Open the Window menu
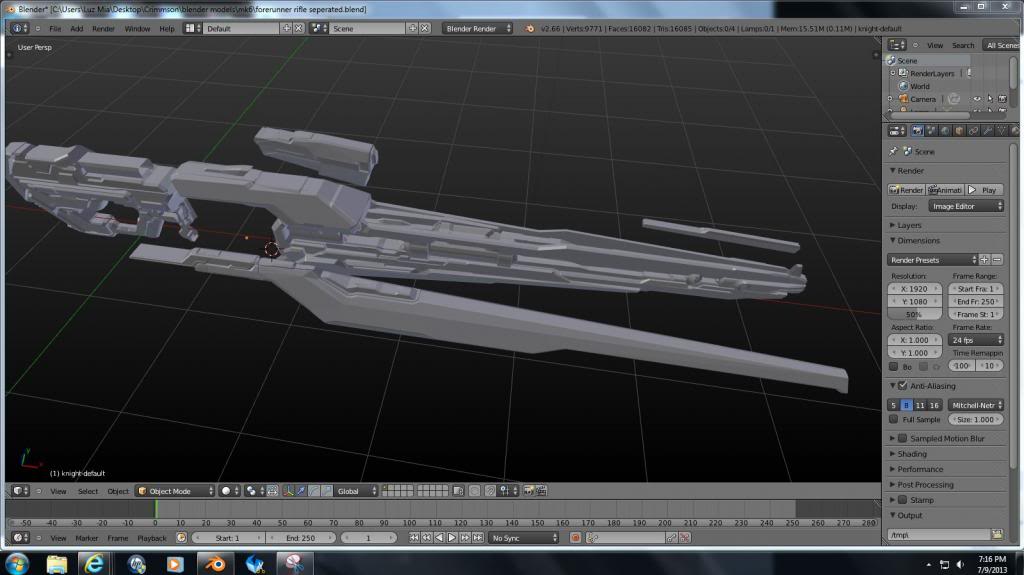This screenshot has height=575, width=1024. click(x=137, y=28)
